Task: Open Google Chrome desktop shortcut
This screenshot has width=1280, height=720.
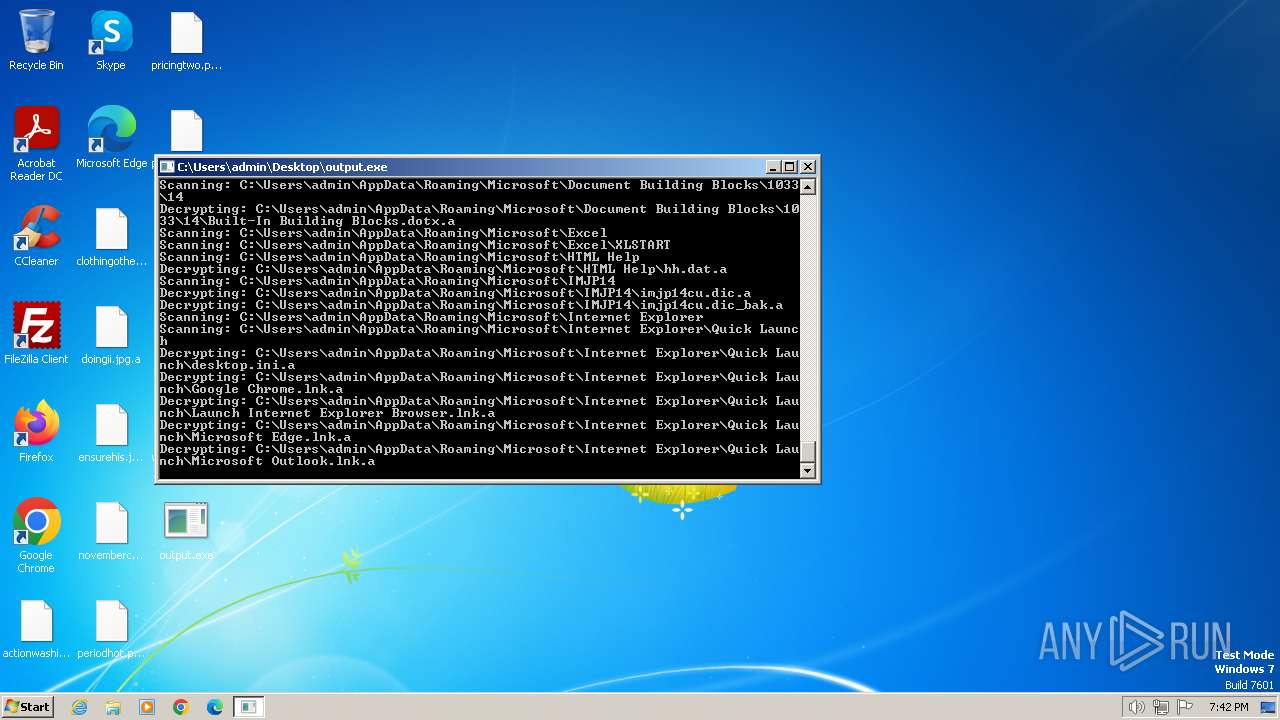Action: [36, 536]
